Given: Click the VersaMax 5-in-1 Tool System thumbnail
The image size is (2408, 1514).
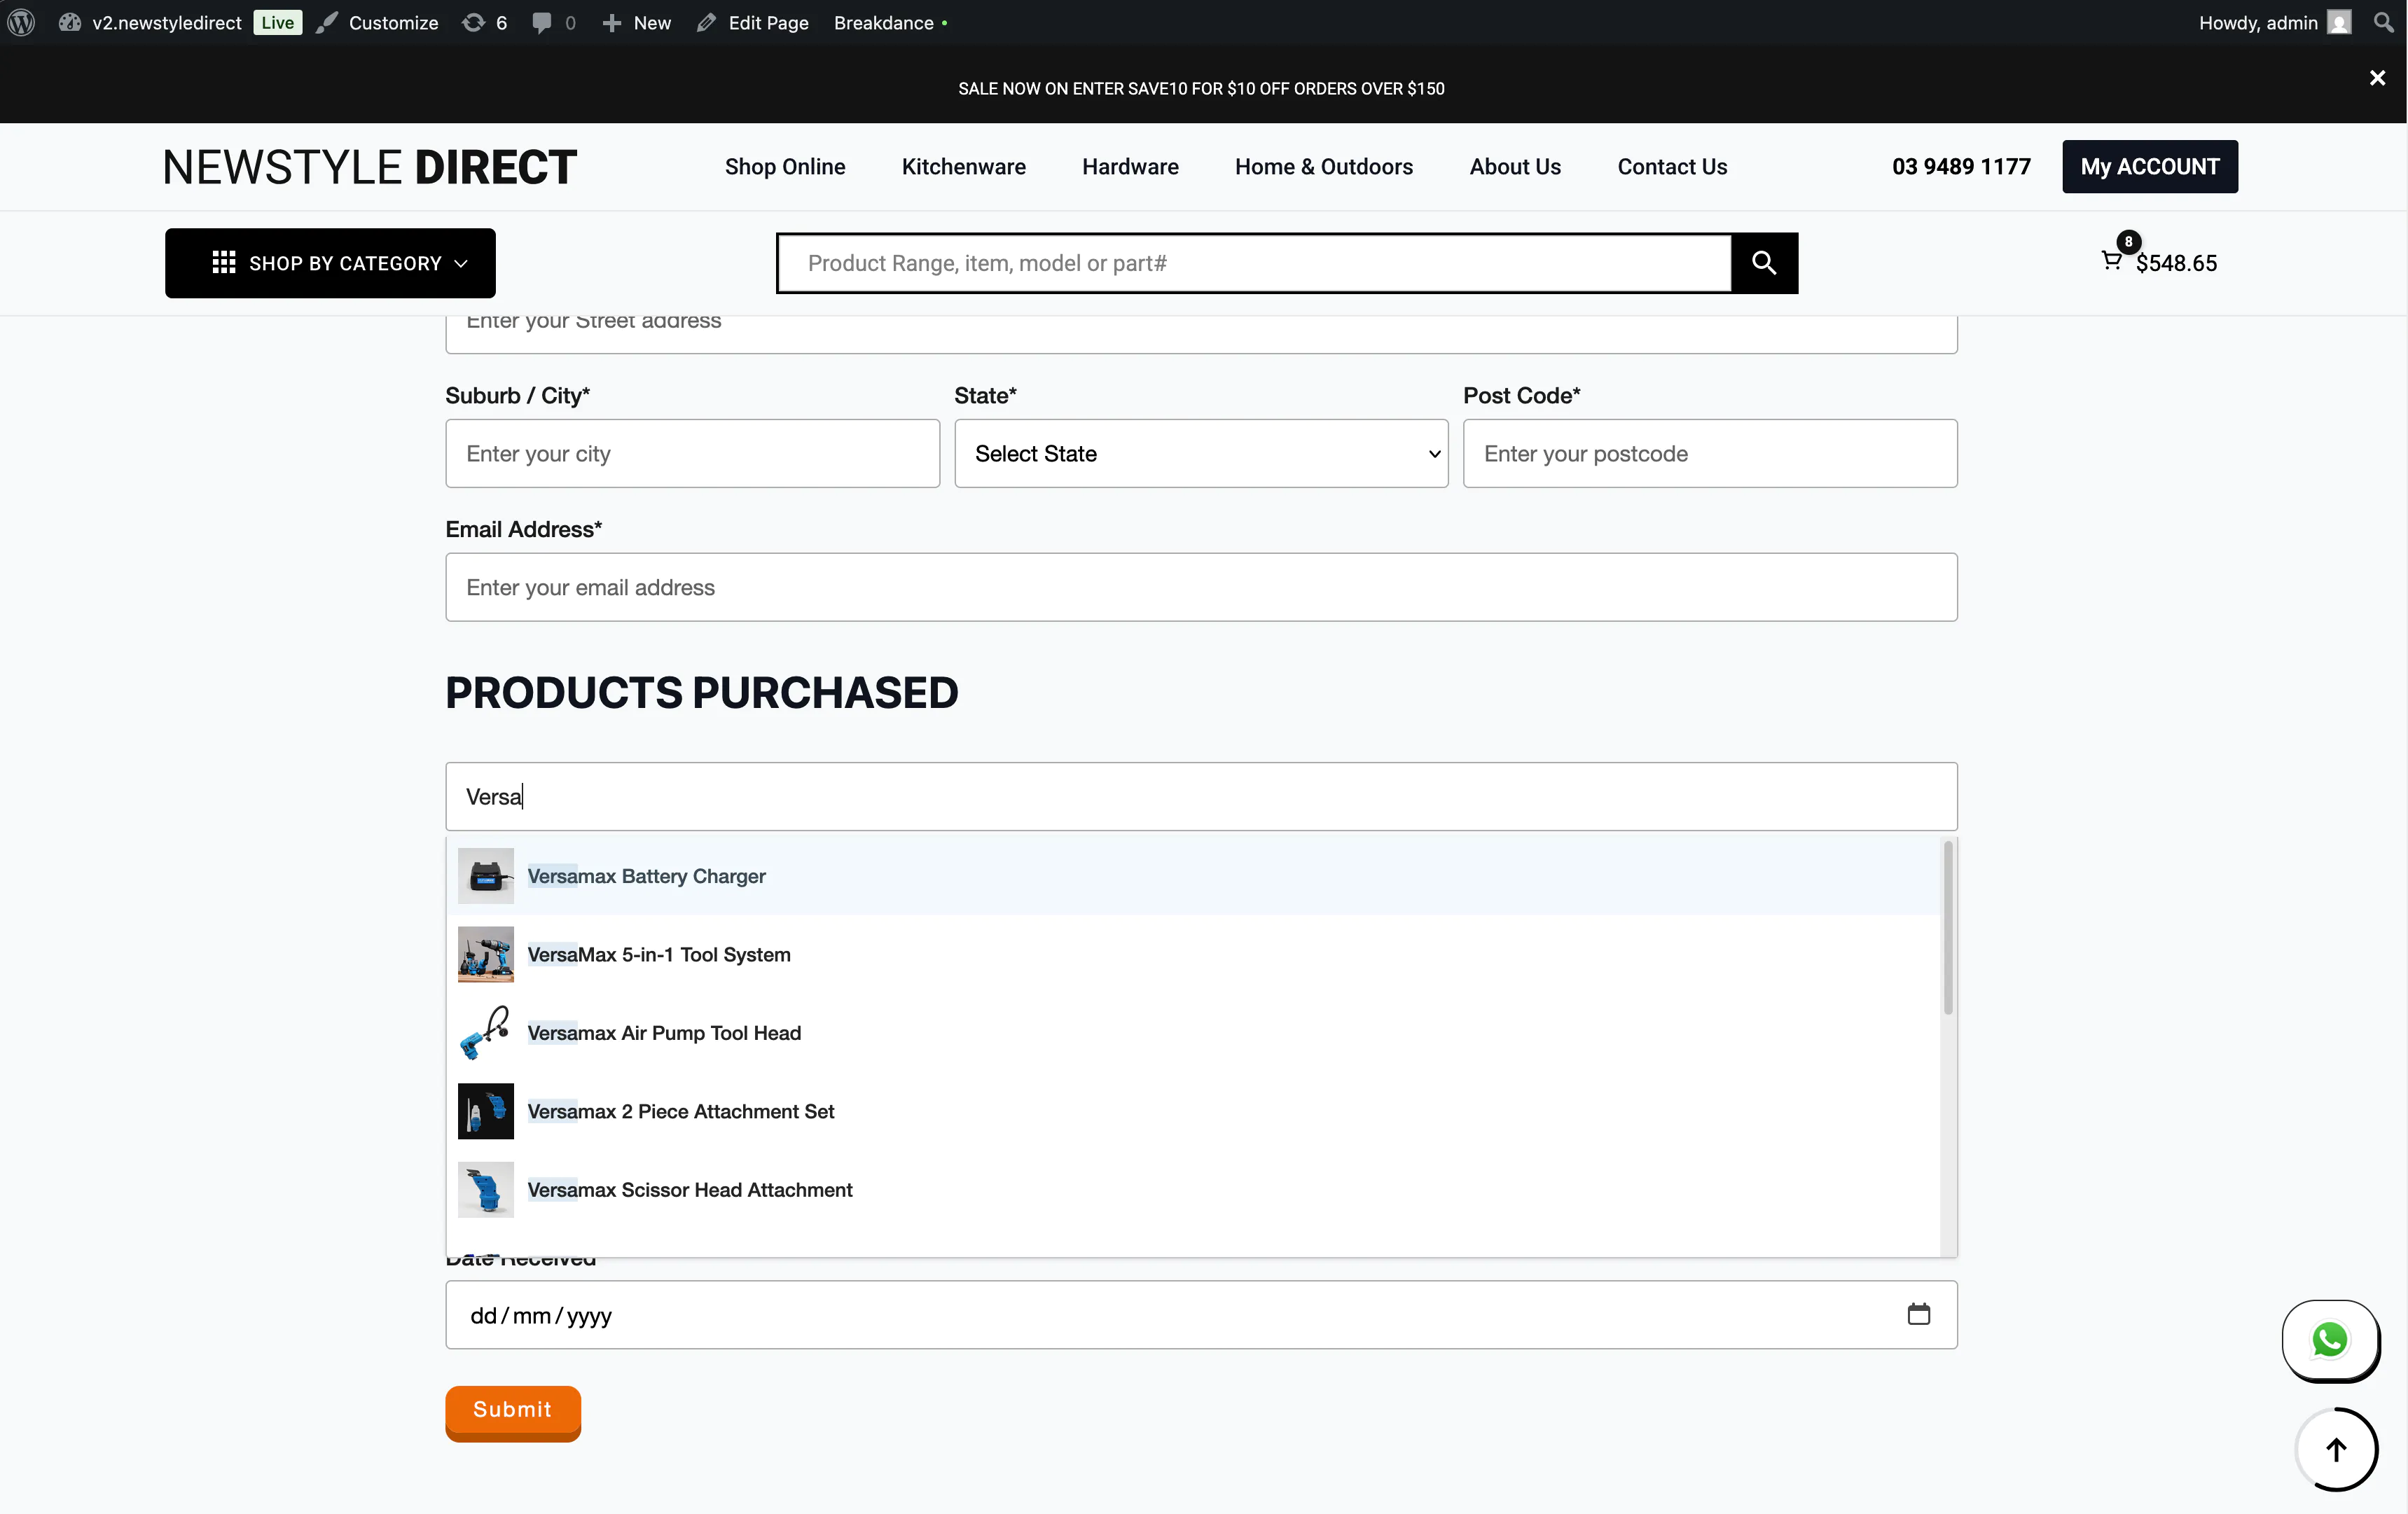Looking at the screenshot, I should click(486, 954).
